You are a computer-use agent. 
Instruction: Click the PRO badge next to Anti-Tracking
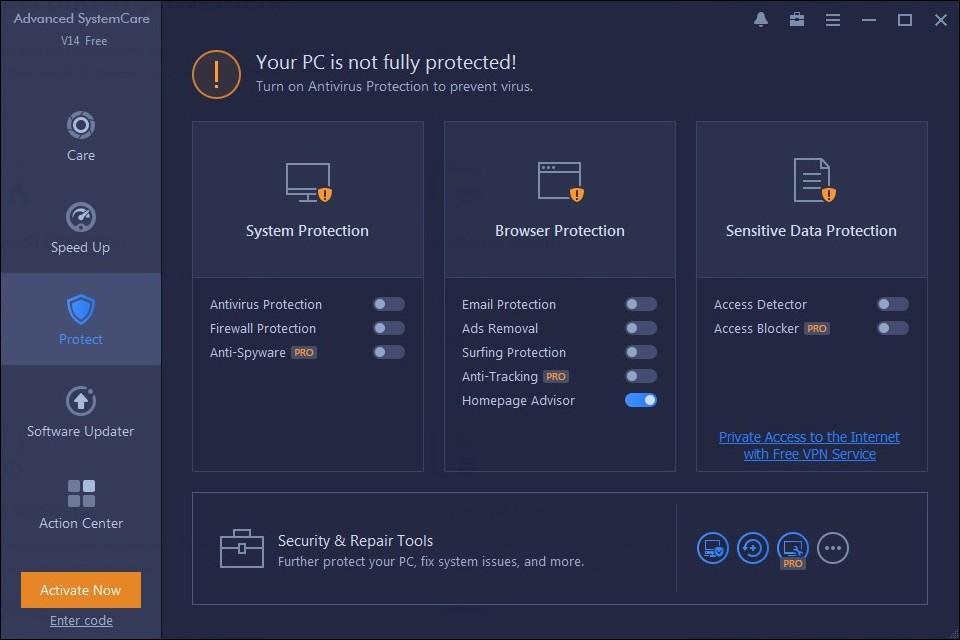(x=556, y=377)
